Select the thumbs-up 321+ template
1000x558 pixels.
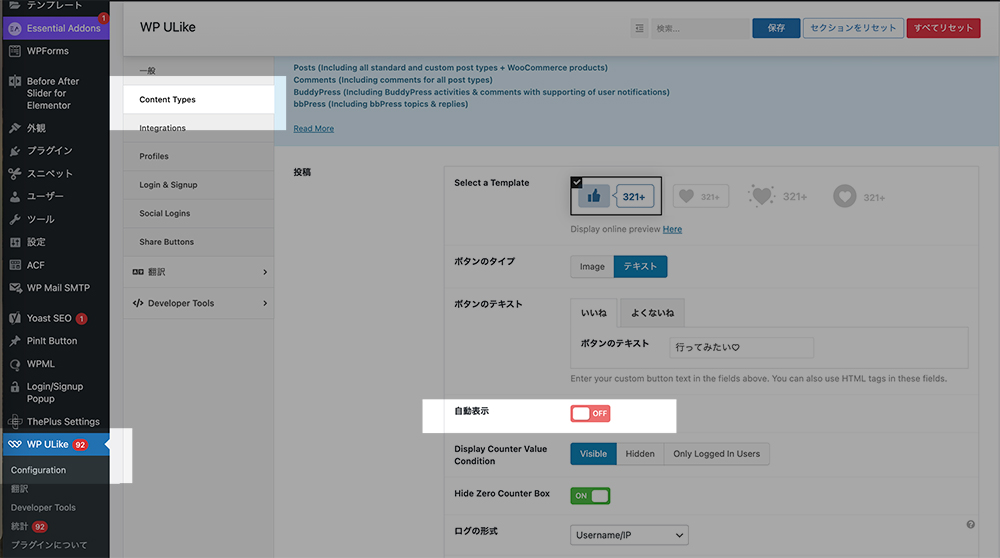616,197
